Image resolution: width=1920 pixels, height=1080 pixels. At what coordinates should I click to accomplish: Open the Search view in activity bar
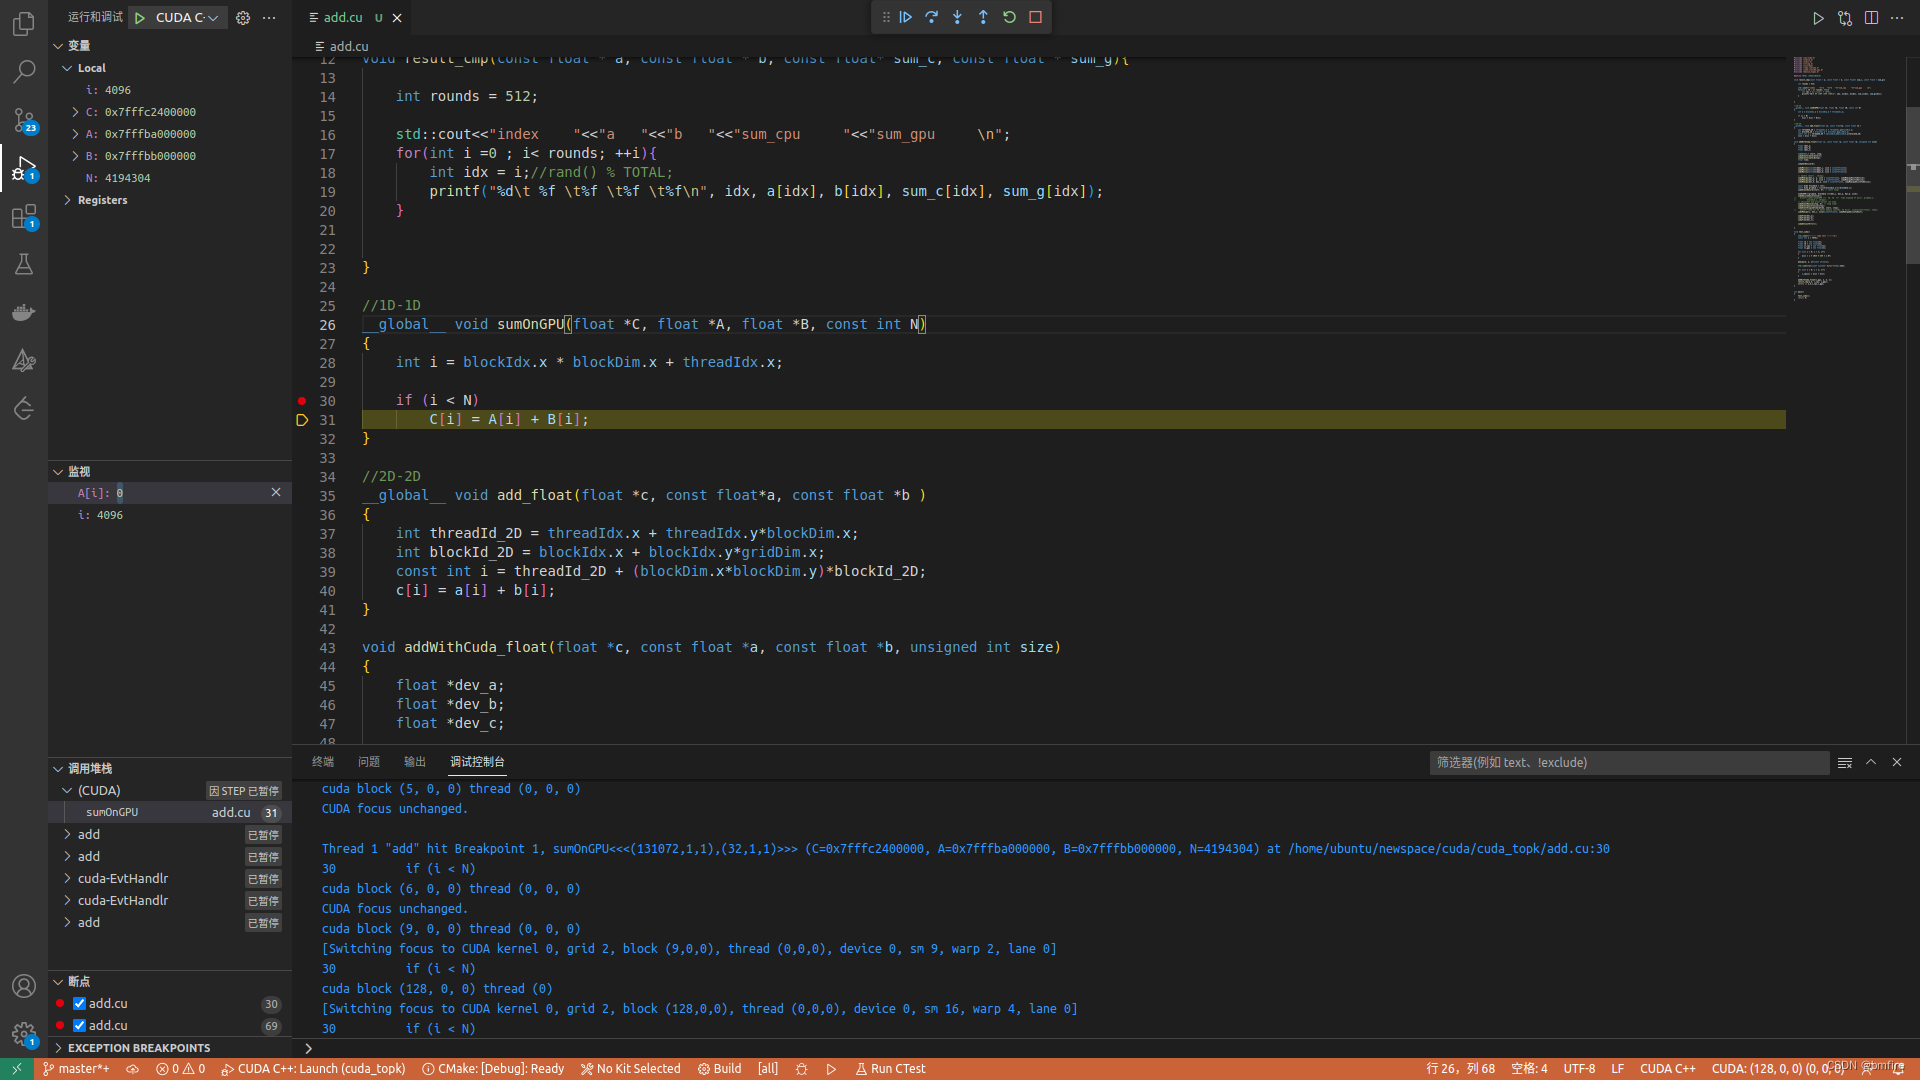point(24,71)
